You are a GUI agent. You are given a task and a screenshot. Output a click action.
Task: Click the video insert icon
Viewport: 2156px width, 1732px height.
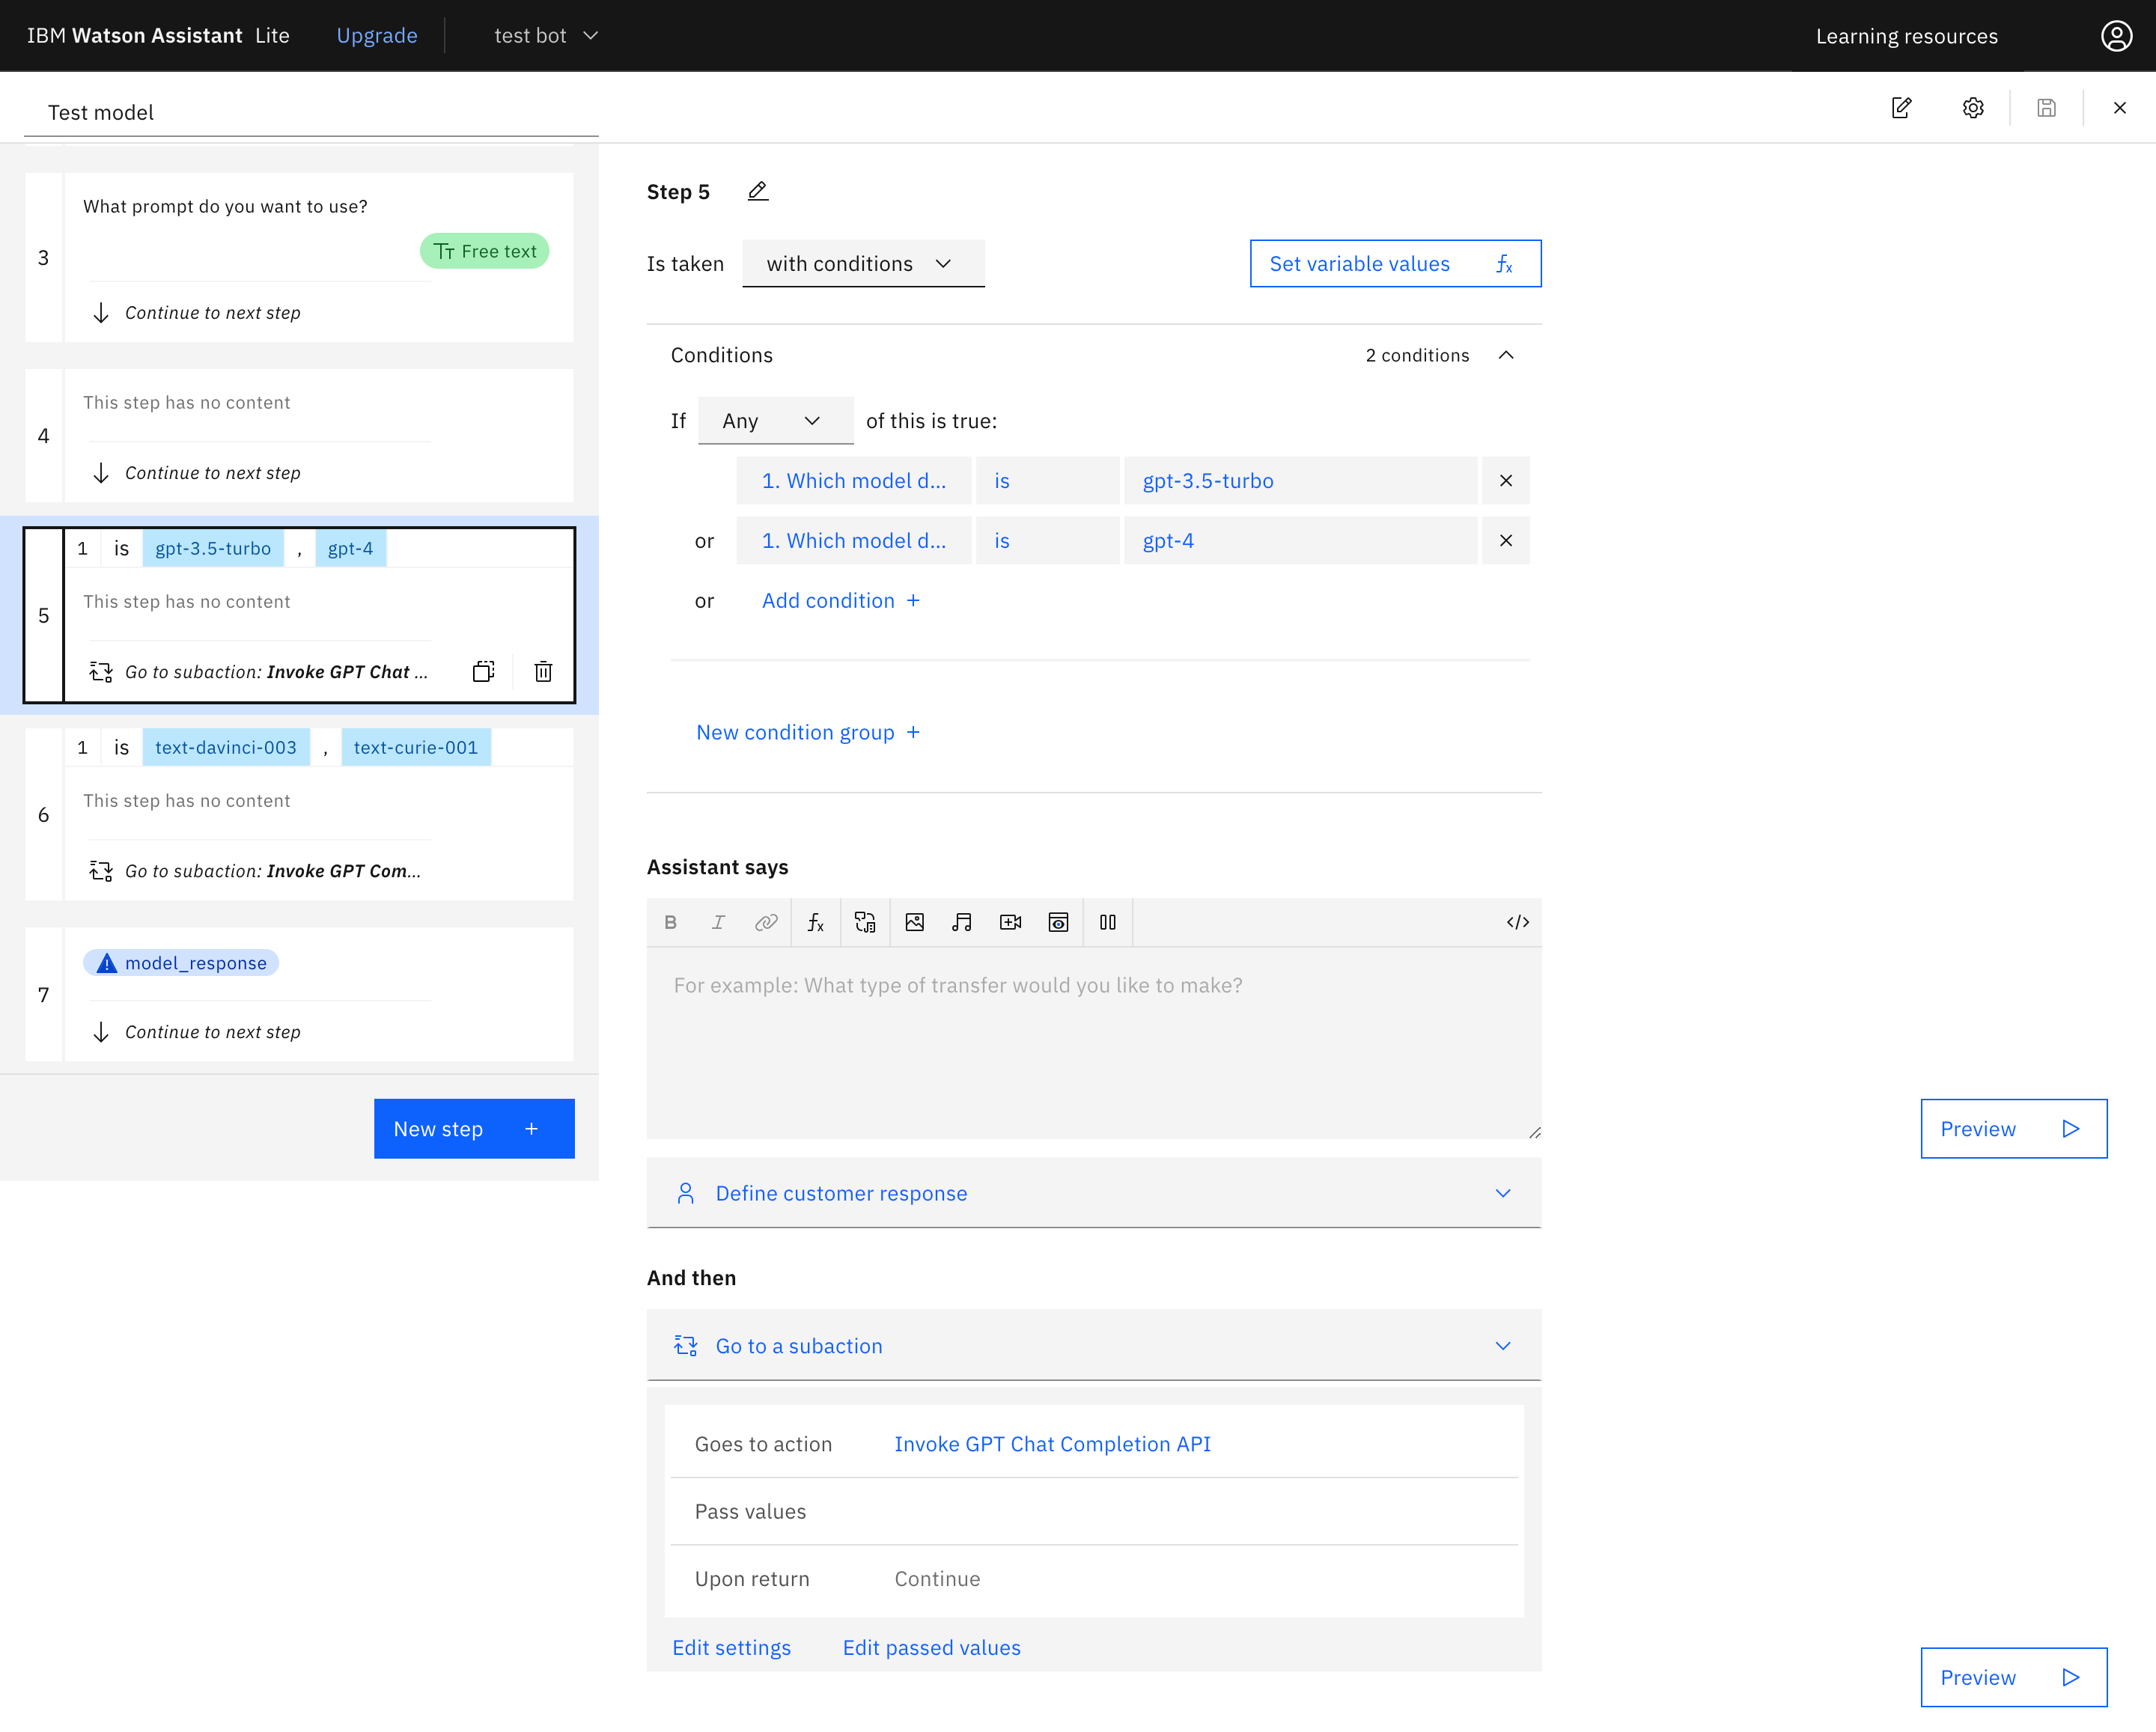click(1010, 922)
